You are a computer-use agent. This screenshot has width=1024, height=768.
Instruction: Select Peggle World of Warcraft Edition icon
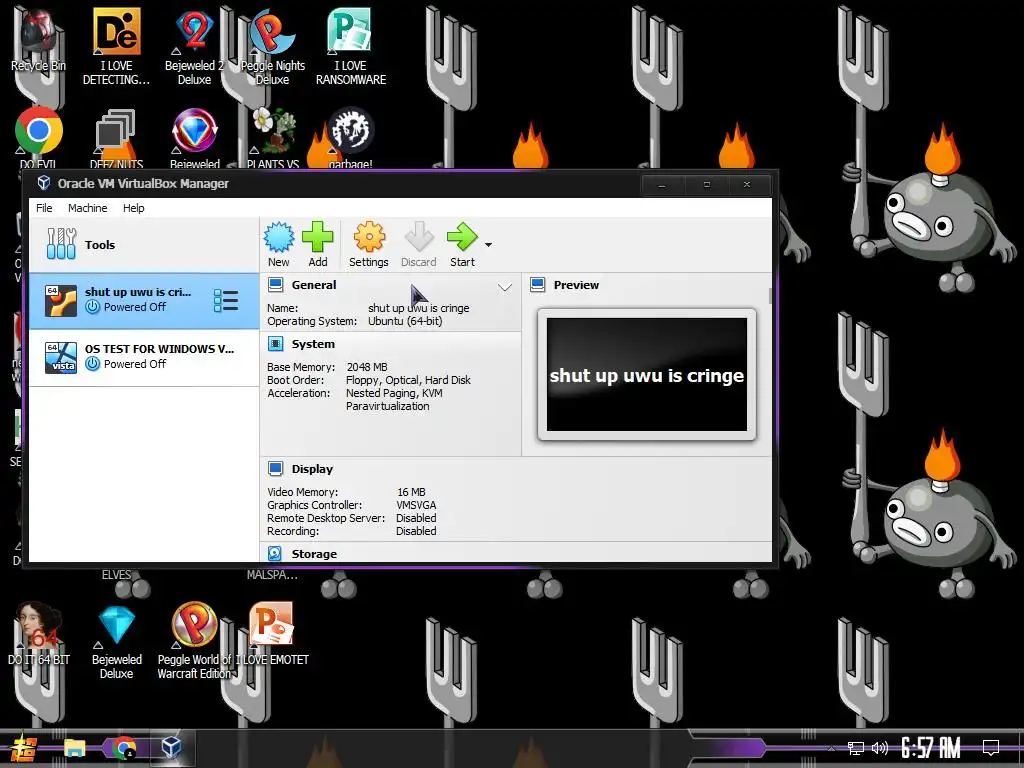click(x=194, y=641)
